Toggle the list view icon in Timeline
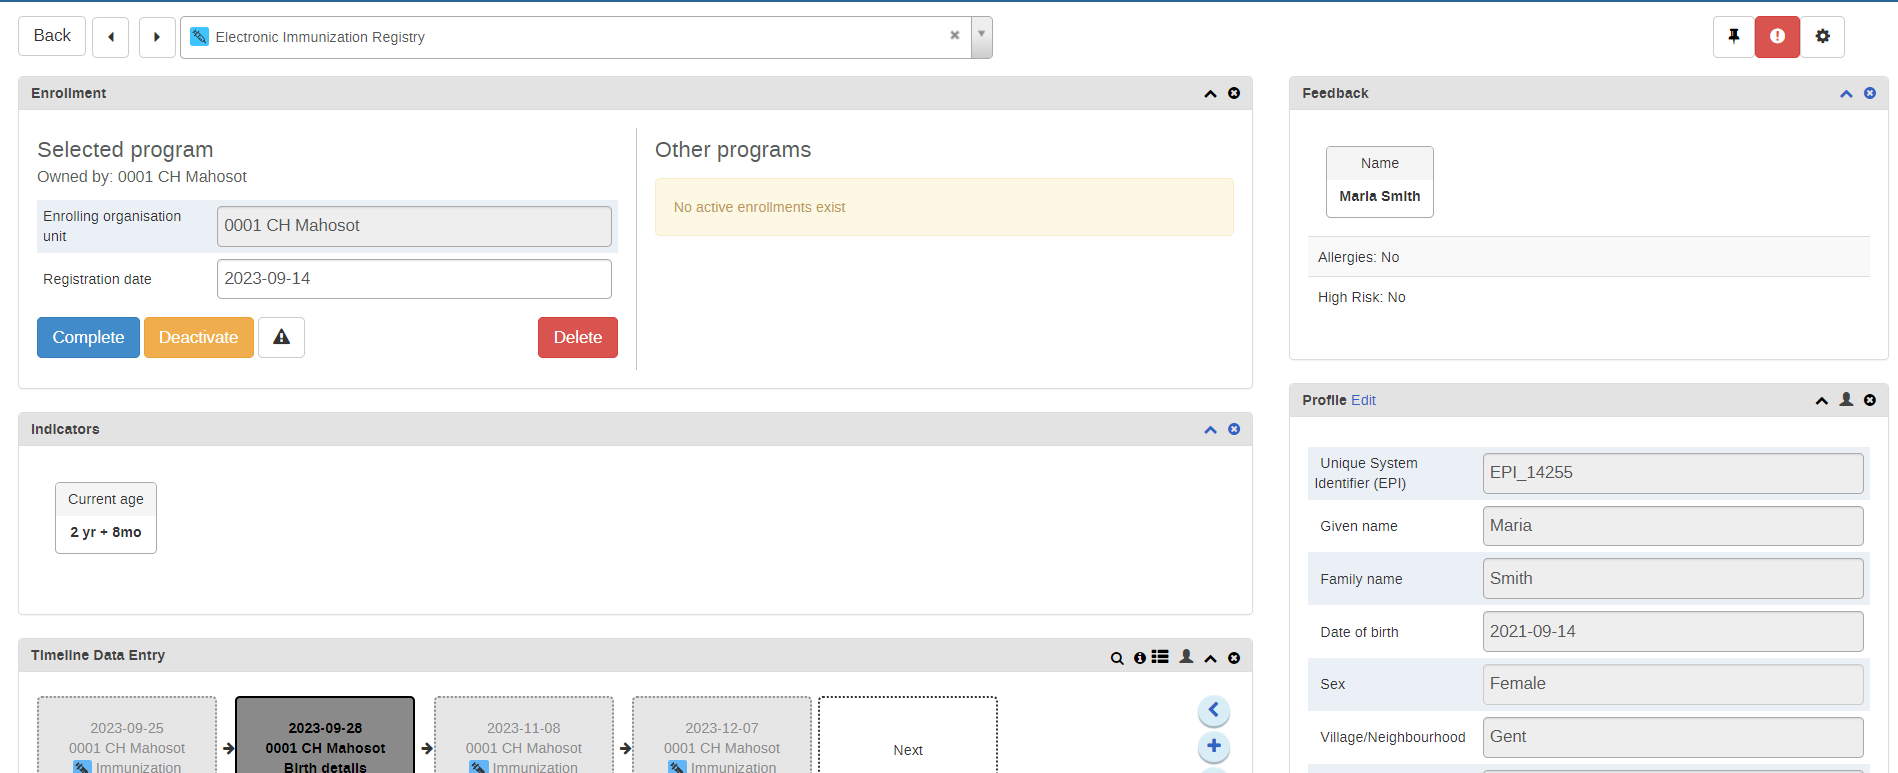Screen dimensions: 1898x773 1160,657
